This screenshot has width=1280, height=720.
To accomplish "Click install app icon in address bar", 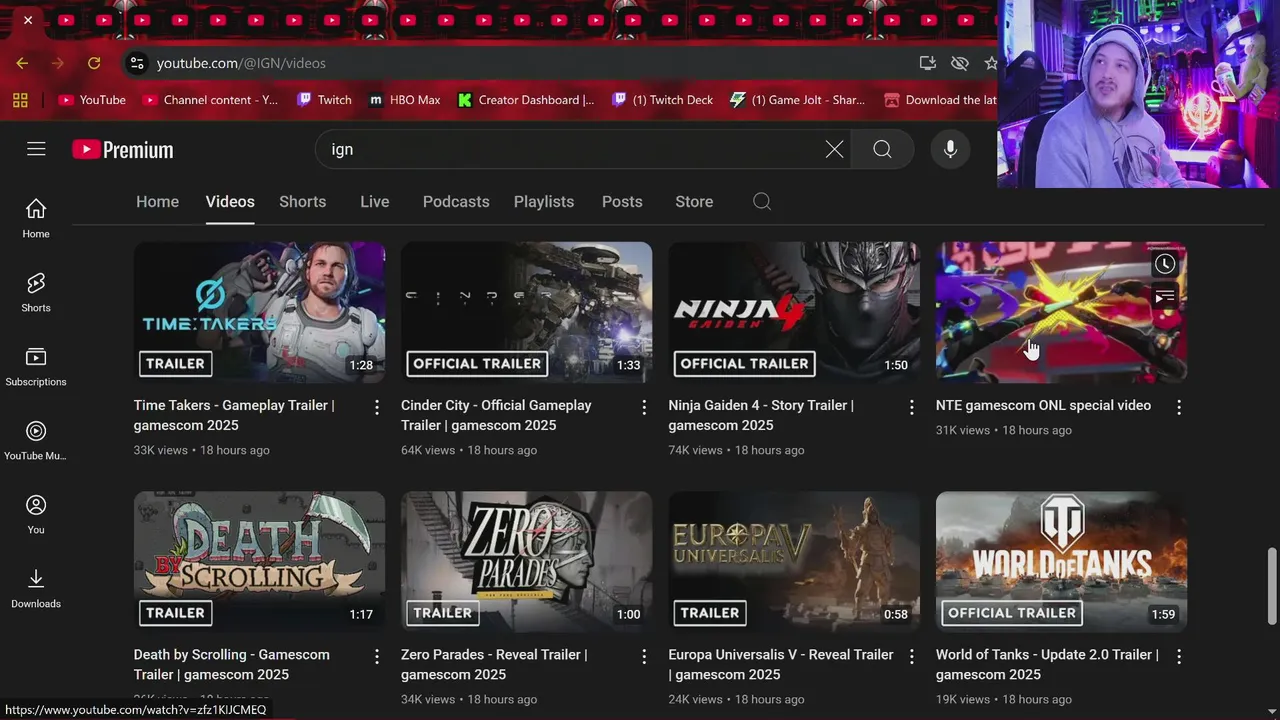I will tap(928, 63).
